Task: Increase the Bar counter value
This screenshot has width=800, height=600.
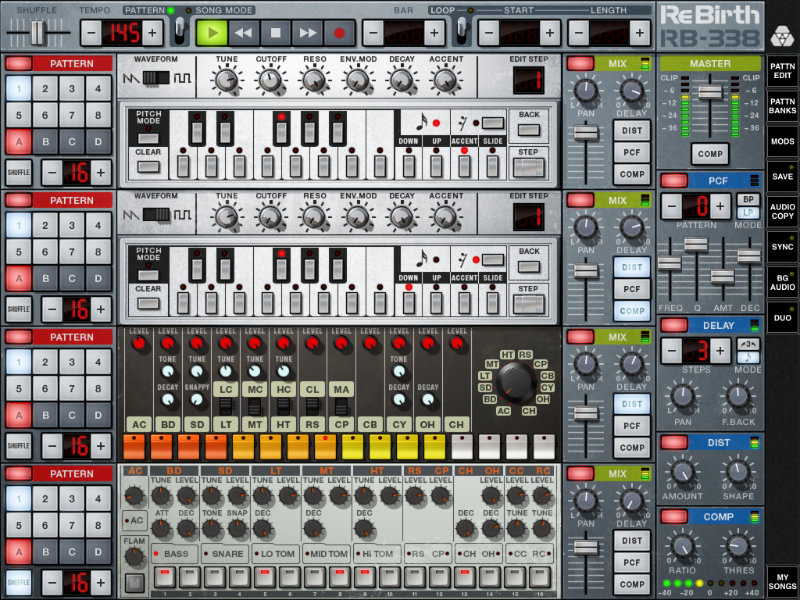Action: pyautogui.click(x=434, y=33)
